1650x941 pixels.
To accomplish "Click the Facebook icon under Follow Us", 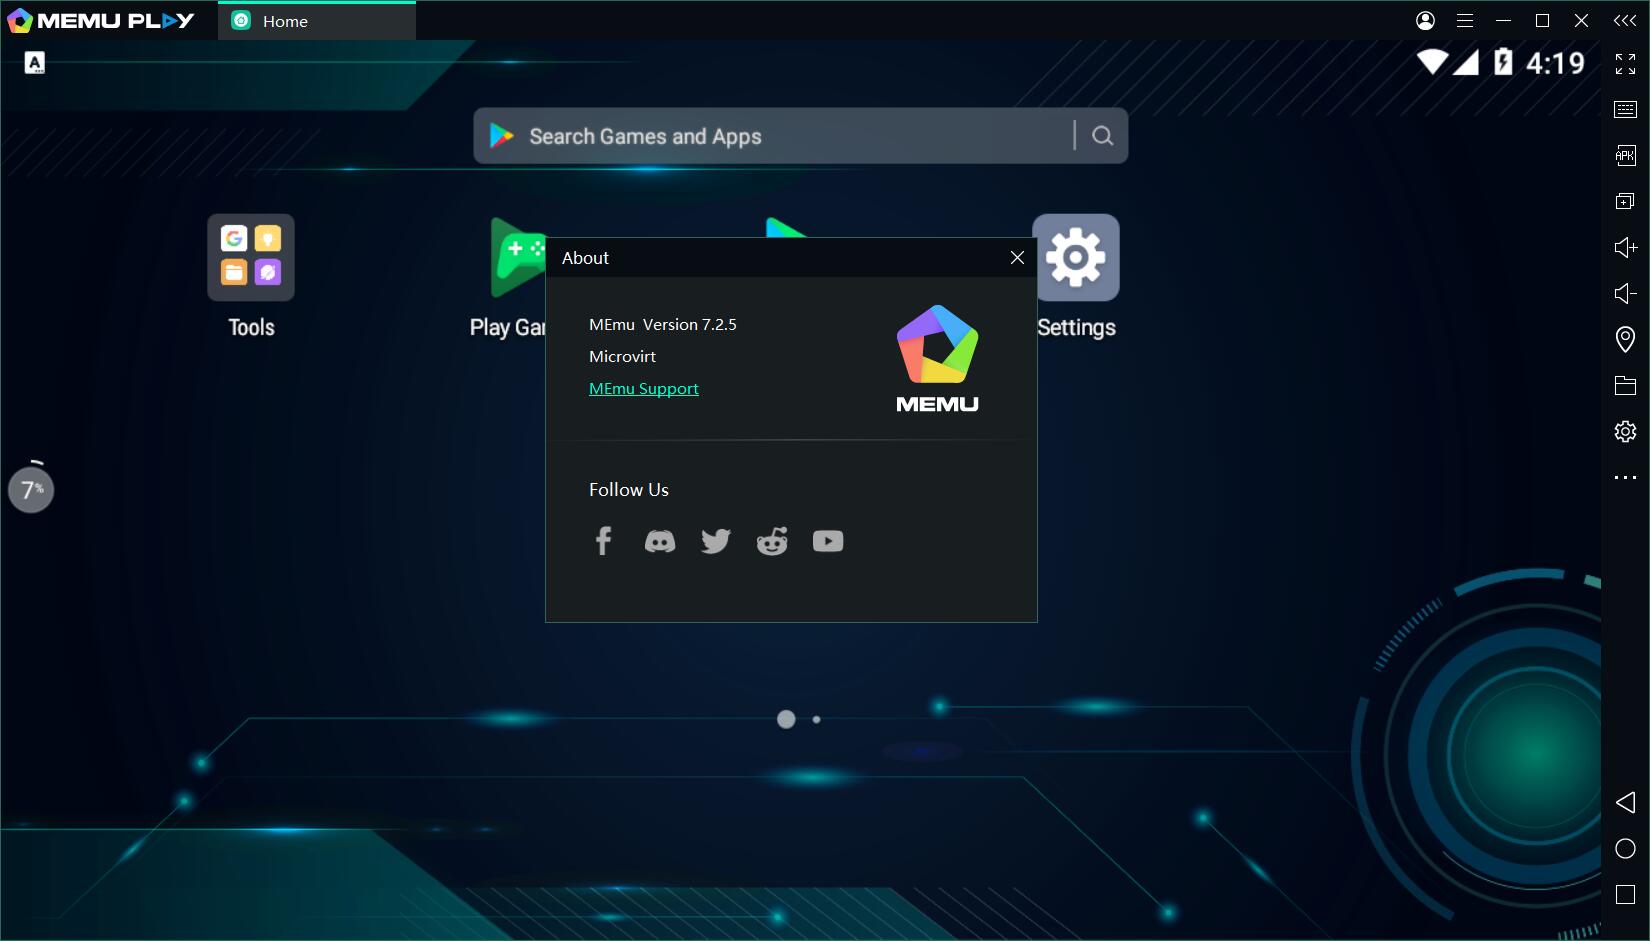I will click(x=603, y=541).
